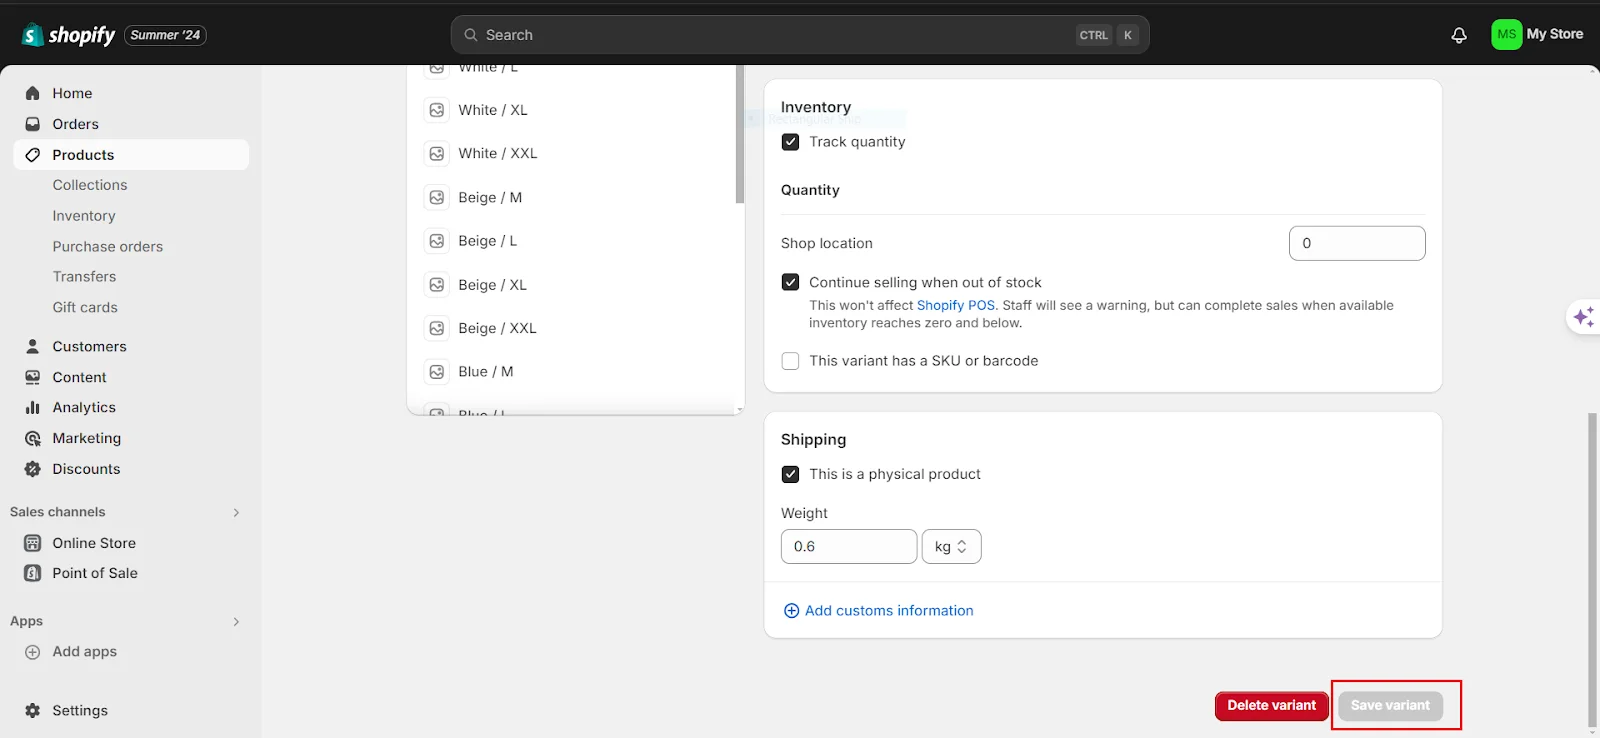Screen dimensions: 1600x738
Task: Toggle the Track quantity checkbox
Action: click(790, 142)
